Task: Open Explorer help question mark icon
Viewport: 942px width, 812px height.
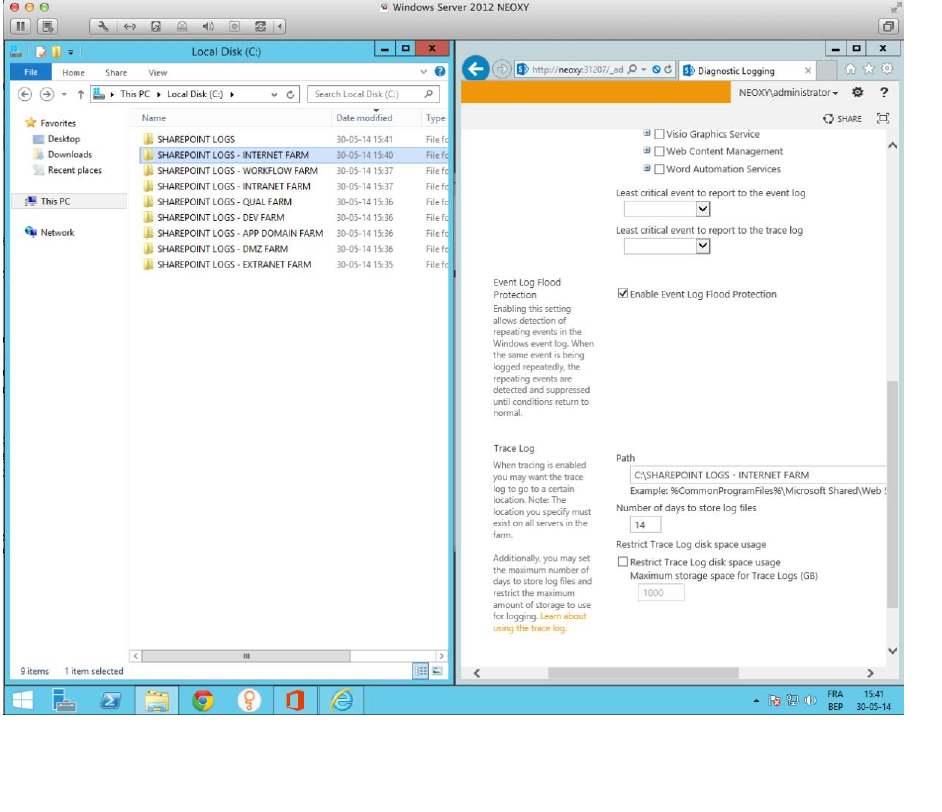Action: [440, 71]
